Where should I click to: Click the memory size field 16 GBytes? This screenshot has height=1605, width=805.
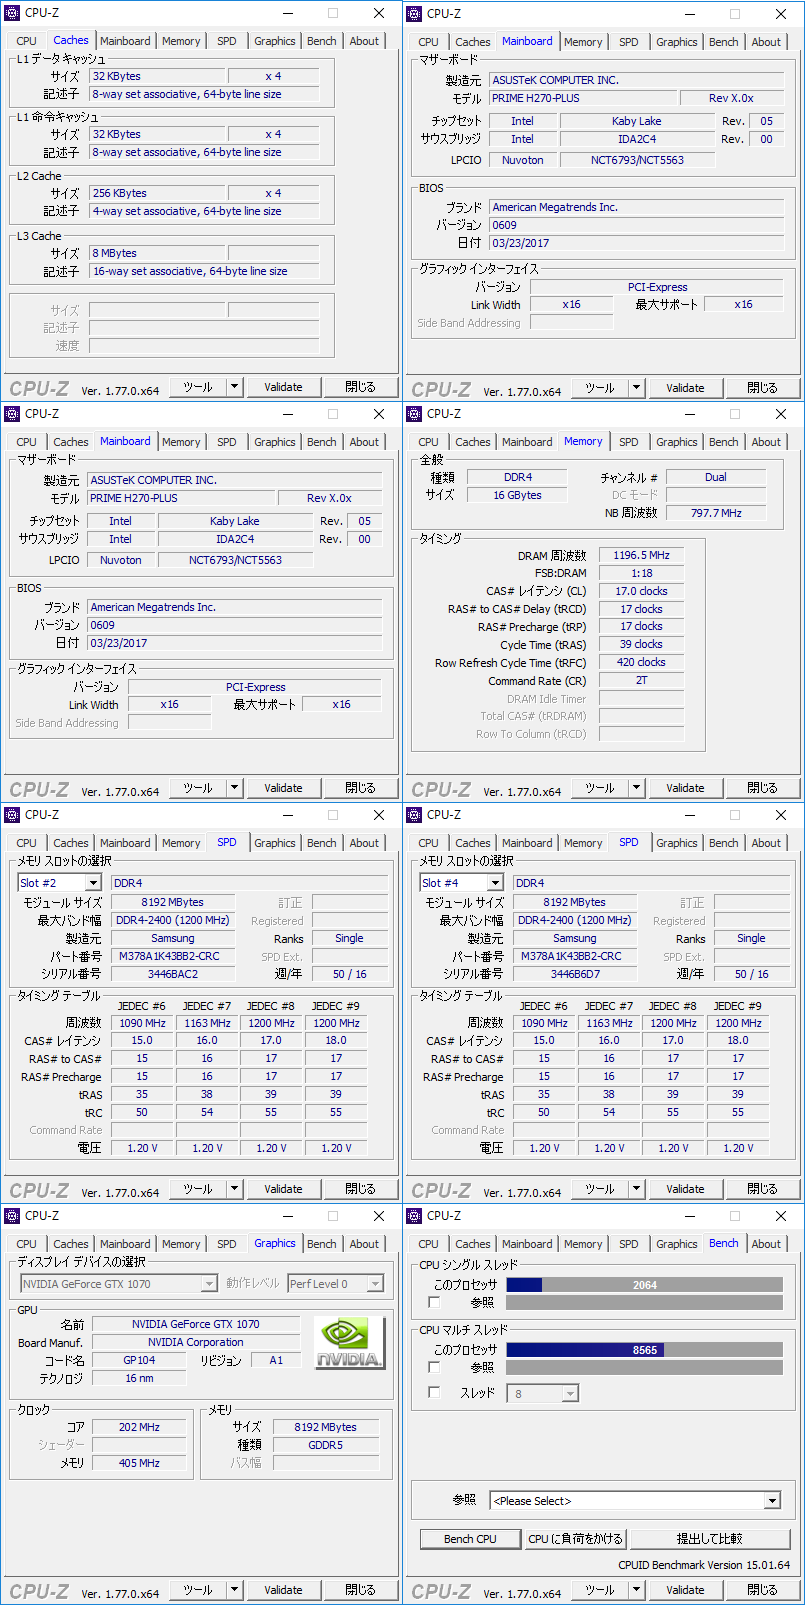pyautogui.click(x=517, y=495)
